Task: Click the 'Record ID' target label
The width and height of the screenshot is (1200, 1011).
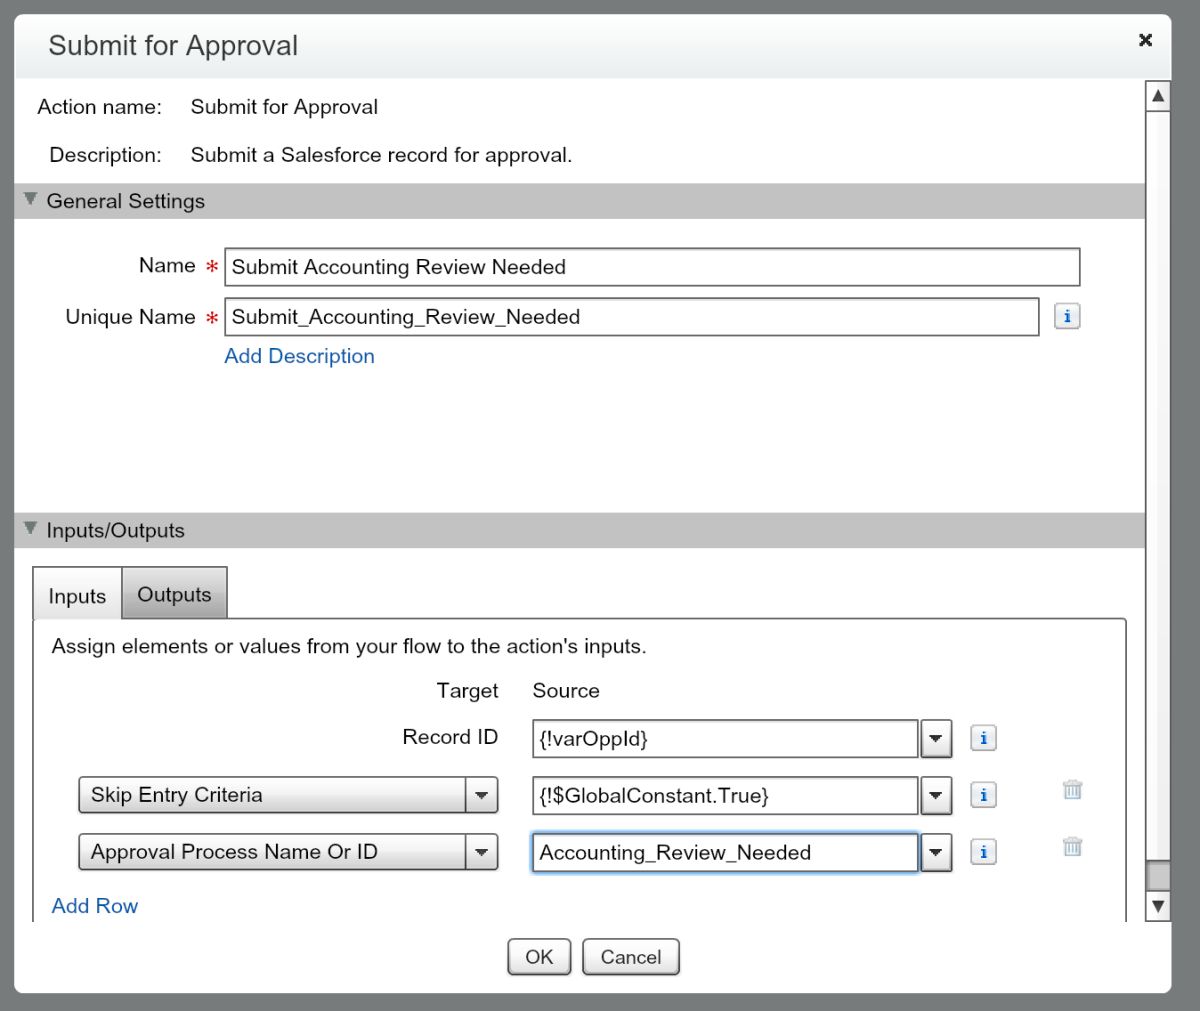Action: pyautogui.click(x=450, y=737)
